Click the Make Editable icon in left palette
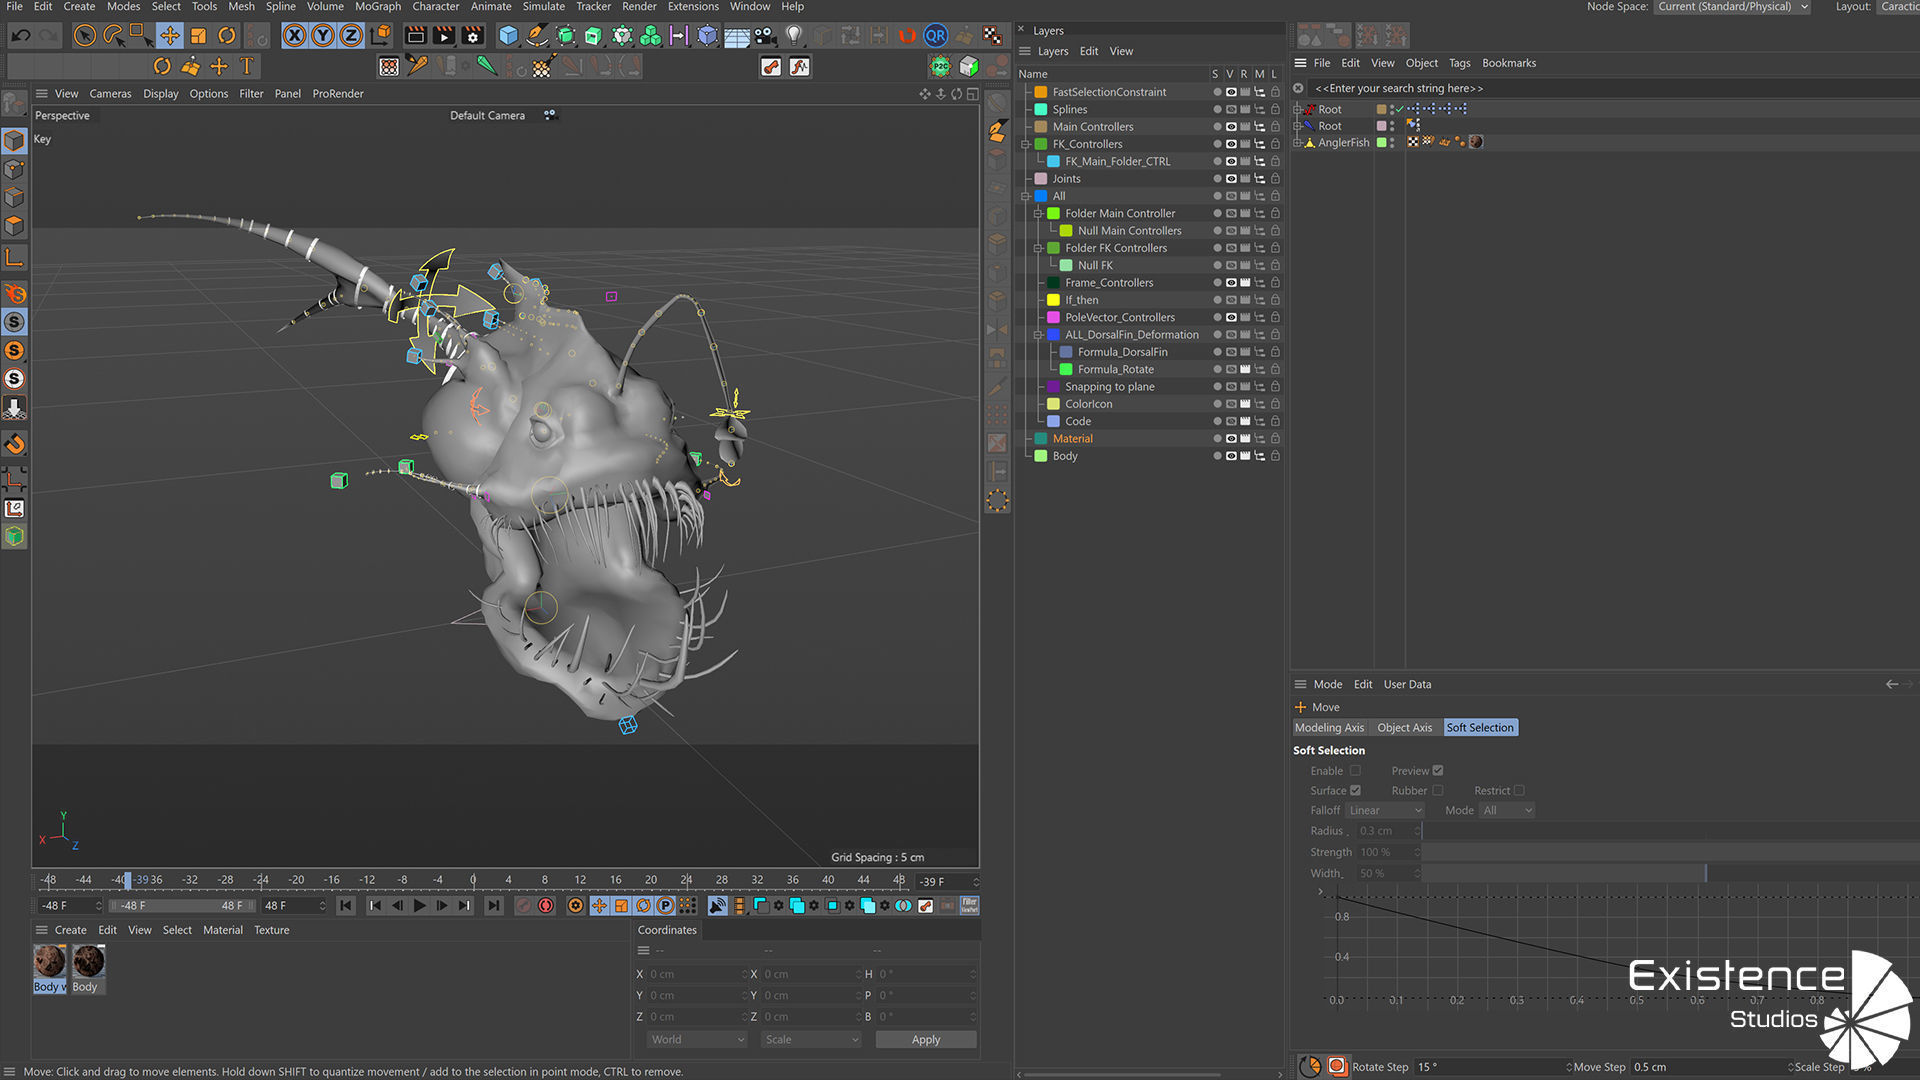The width and height of the screenshot is (1920, 1080). tap(14, 103)
